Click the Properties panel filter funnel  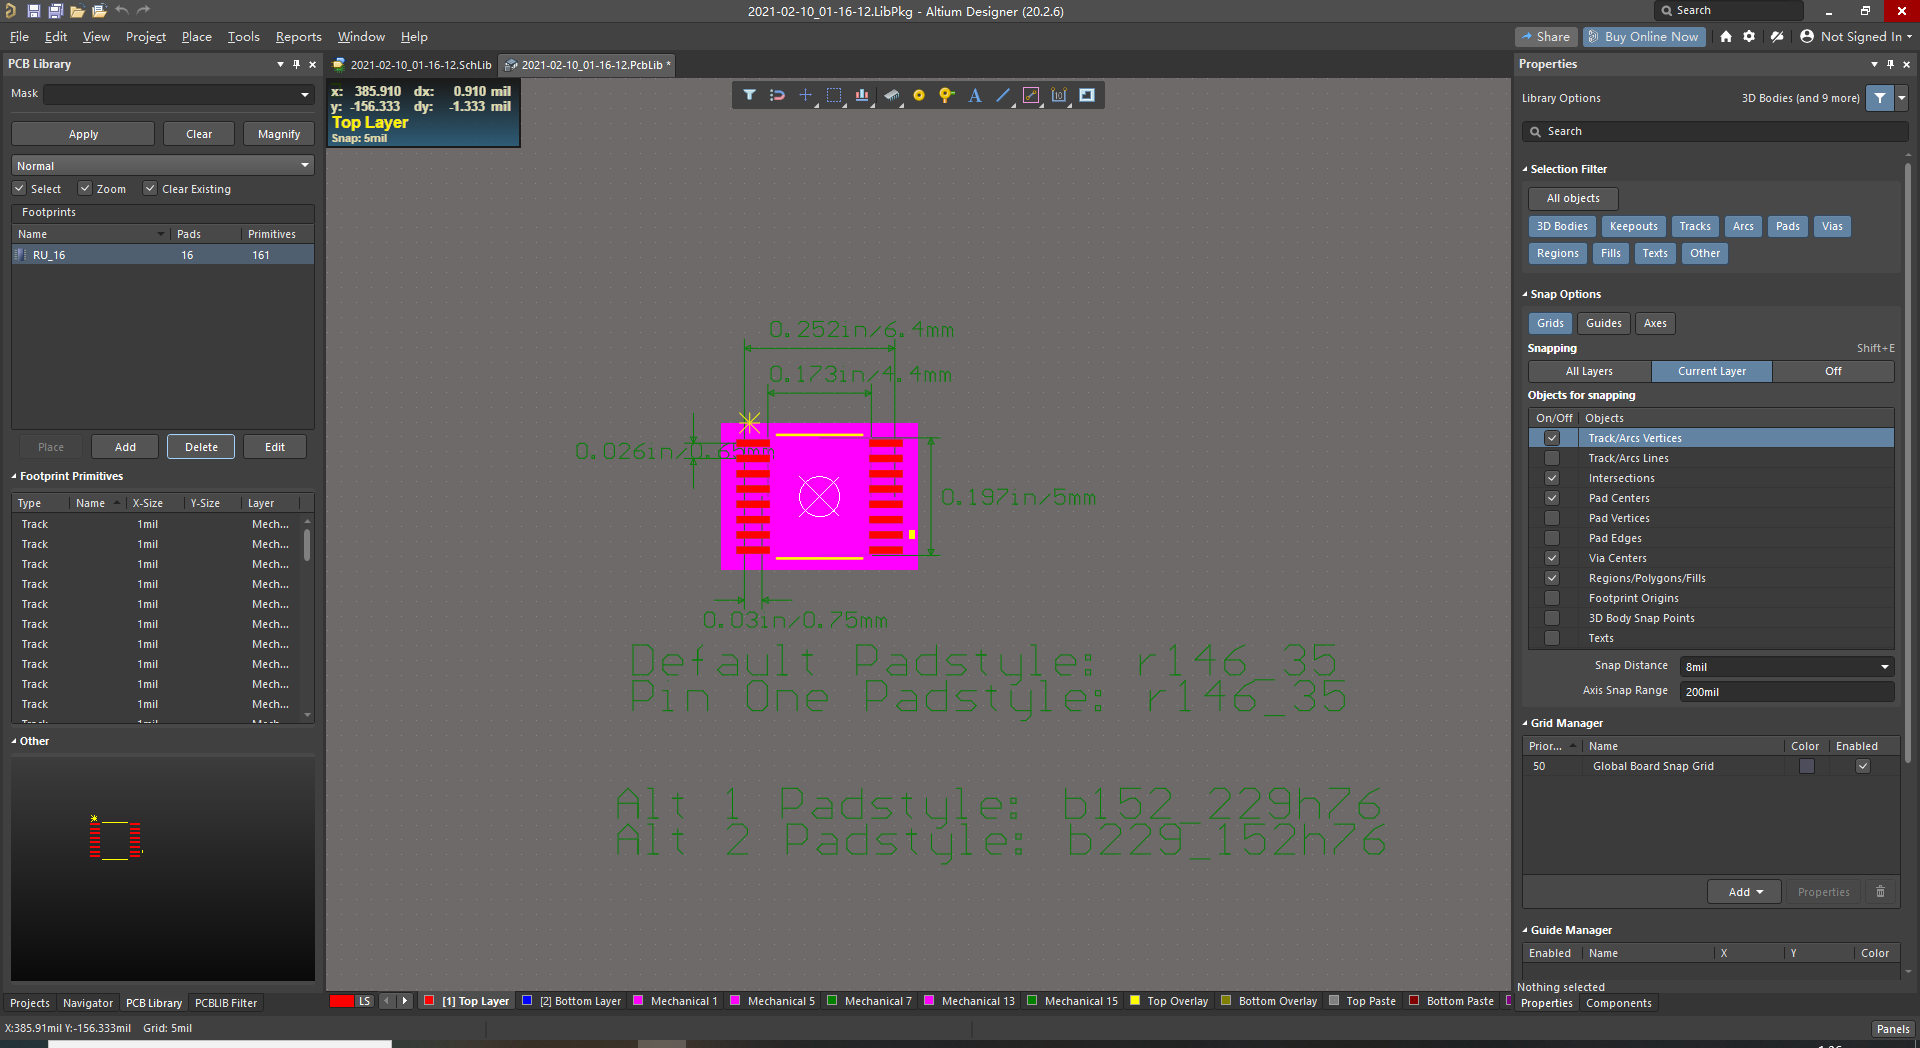(1880, 98)
